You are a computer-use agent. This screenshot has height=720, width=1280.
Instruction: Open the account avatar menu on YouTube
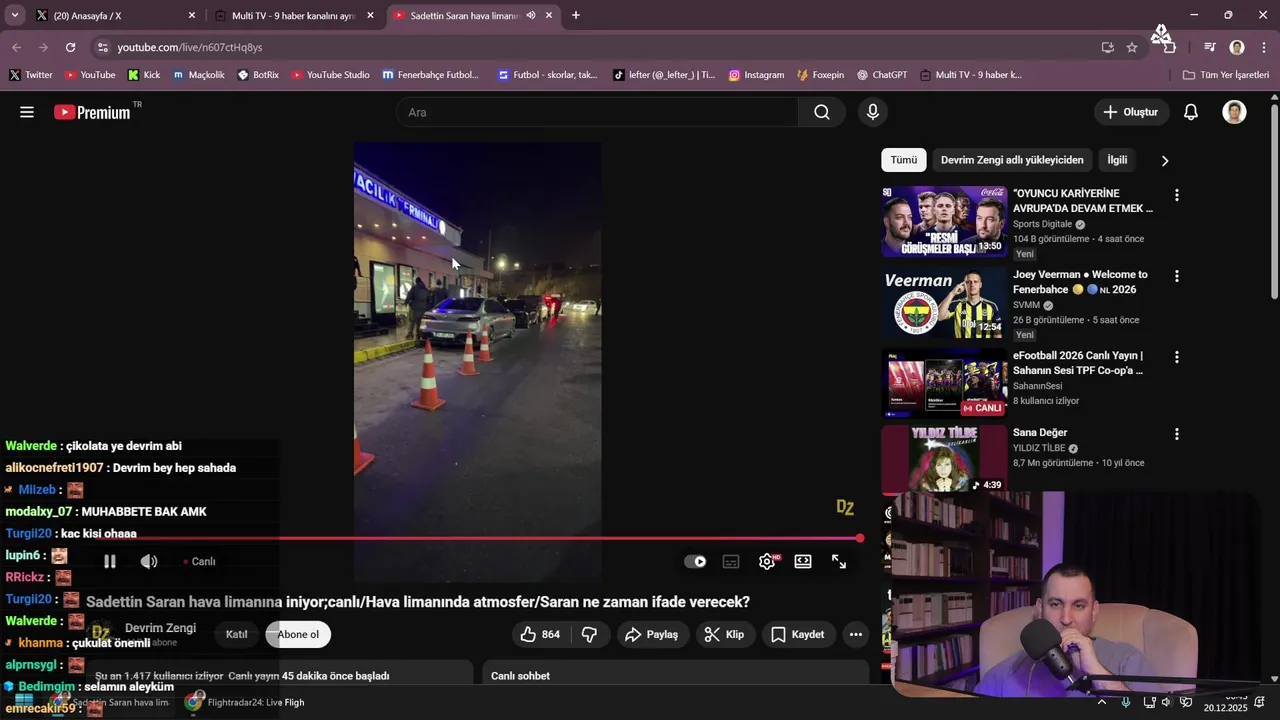(1234, 112)
